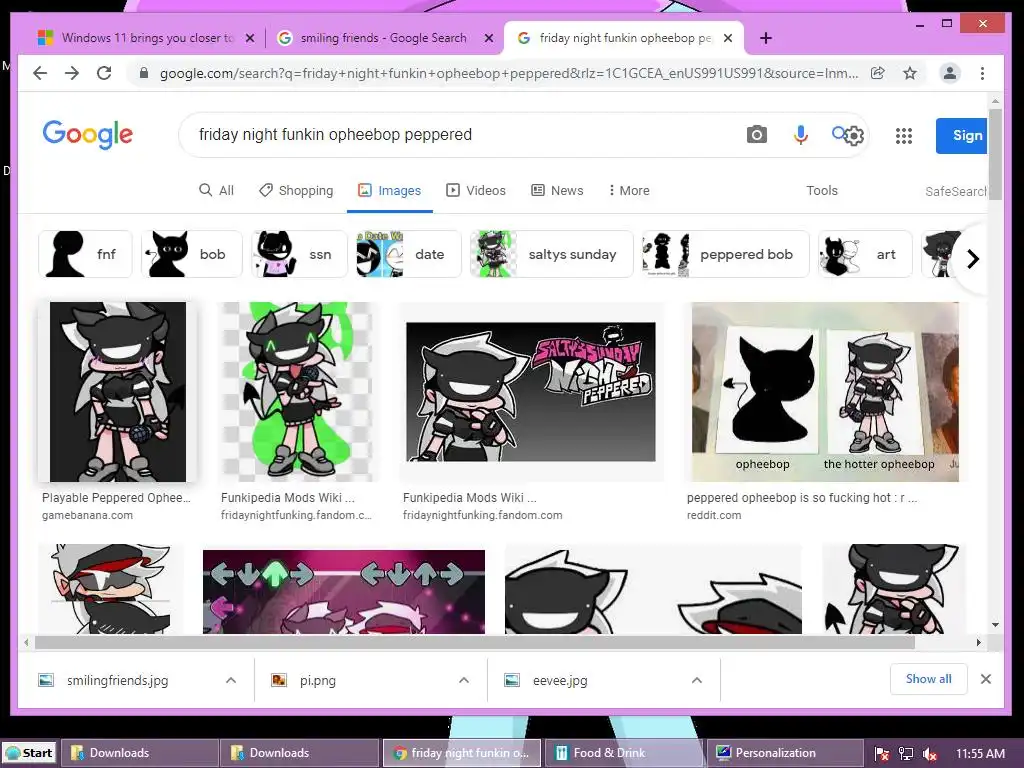The width and height of the screenshot is (1024, 768).
Task: Filter by the peppered bob chip
Action: (x=726, y=254)
